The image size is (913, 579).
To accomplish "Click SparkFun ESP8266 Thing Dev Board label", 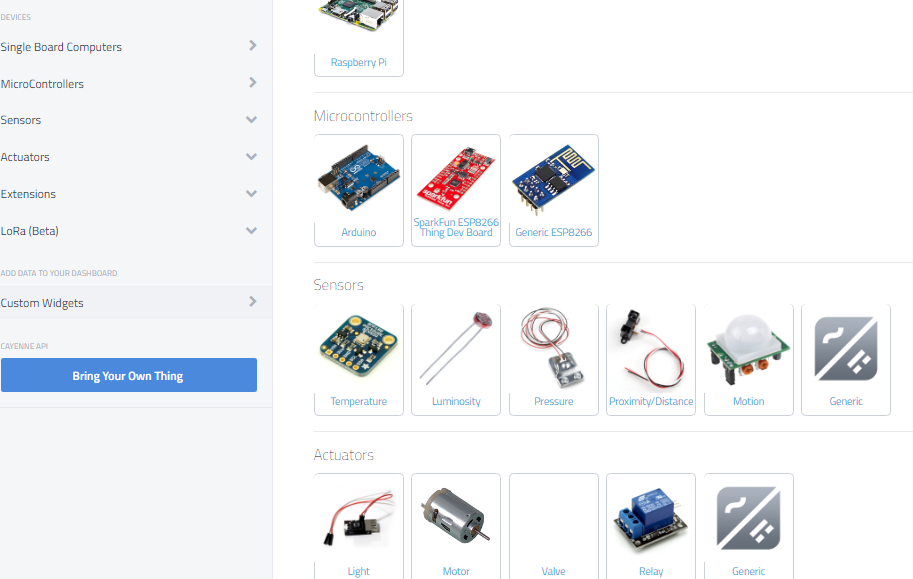I will coord(456,227).
